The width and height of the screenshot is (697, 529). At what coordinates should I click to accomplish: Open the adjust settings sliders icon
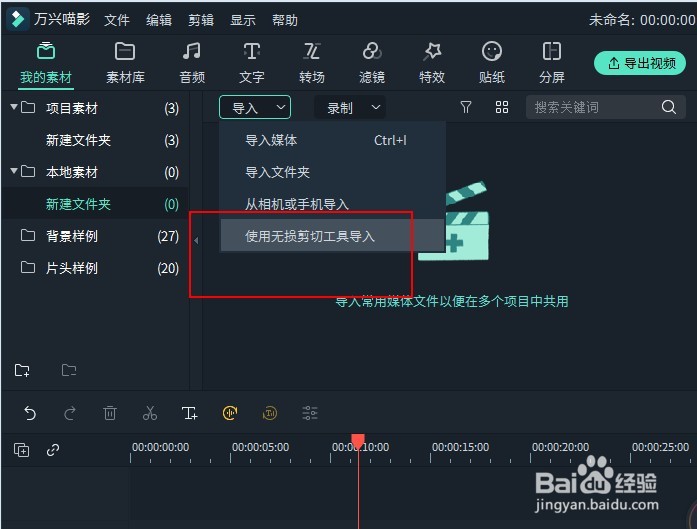(310, 413)
